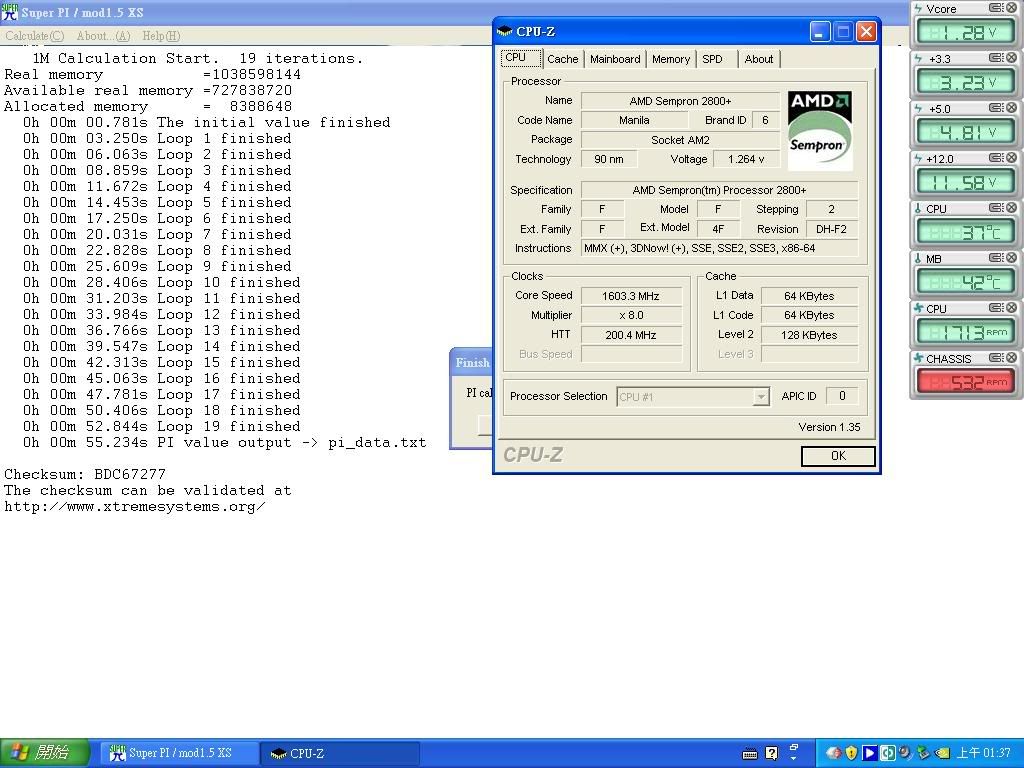1024x768 pixels.
Task: Click the Start button on the taskbar
Action: (44, 753)
